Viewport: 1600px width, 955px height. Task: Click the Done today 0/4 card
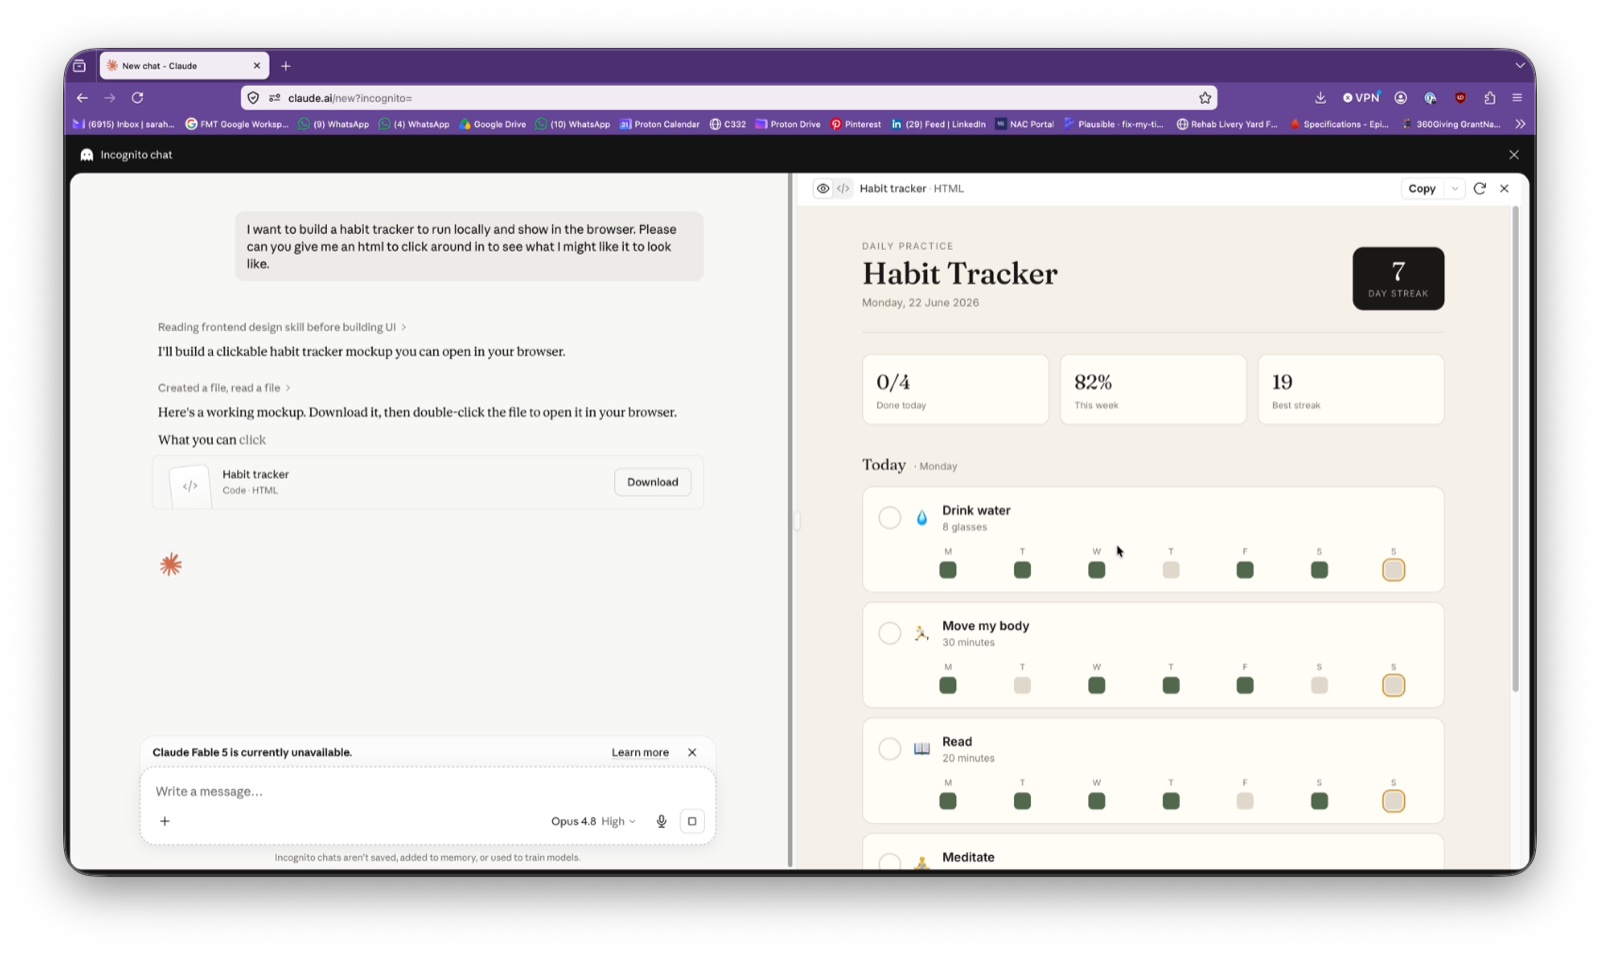coord(955,390)
